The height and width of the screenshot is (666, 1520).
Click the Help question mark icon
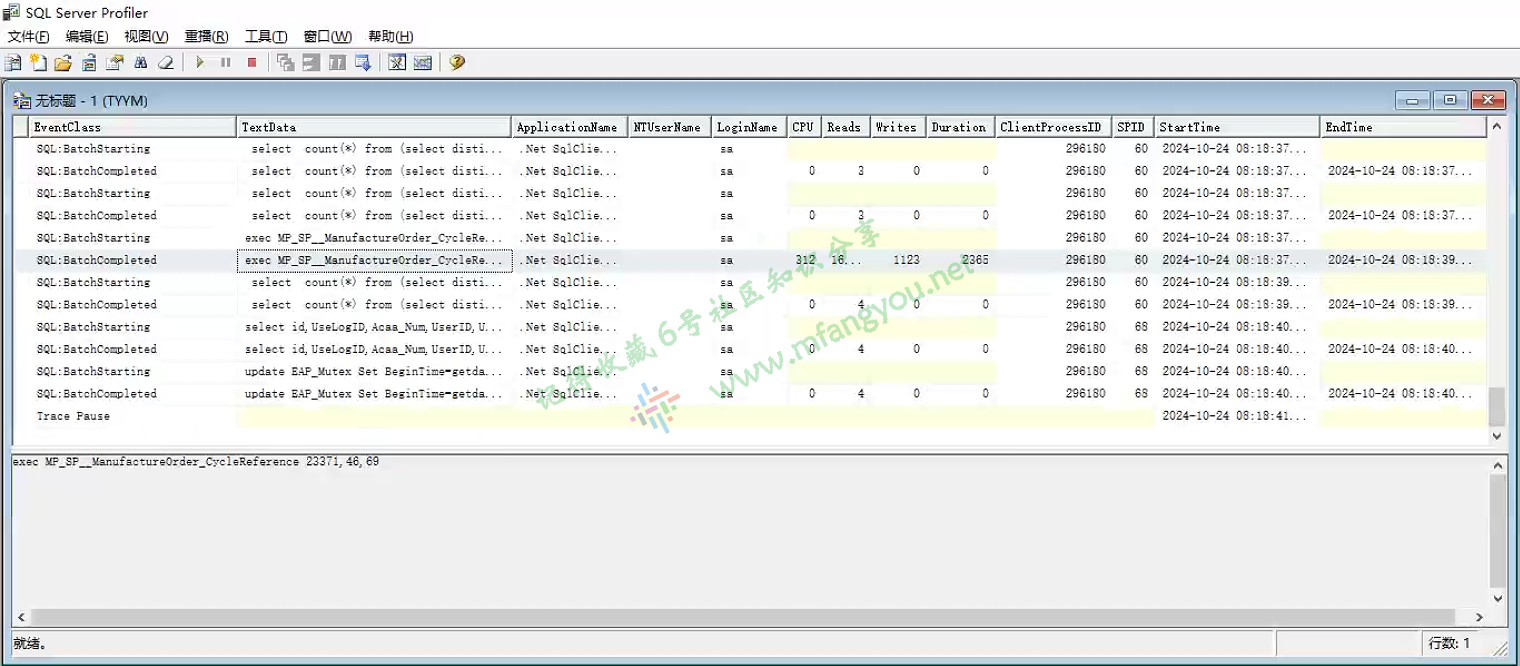[x=457, y=63]
